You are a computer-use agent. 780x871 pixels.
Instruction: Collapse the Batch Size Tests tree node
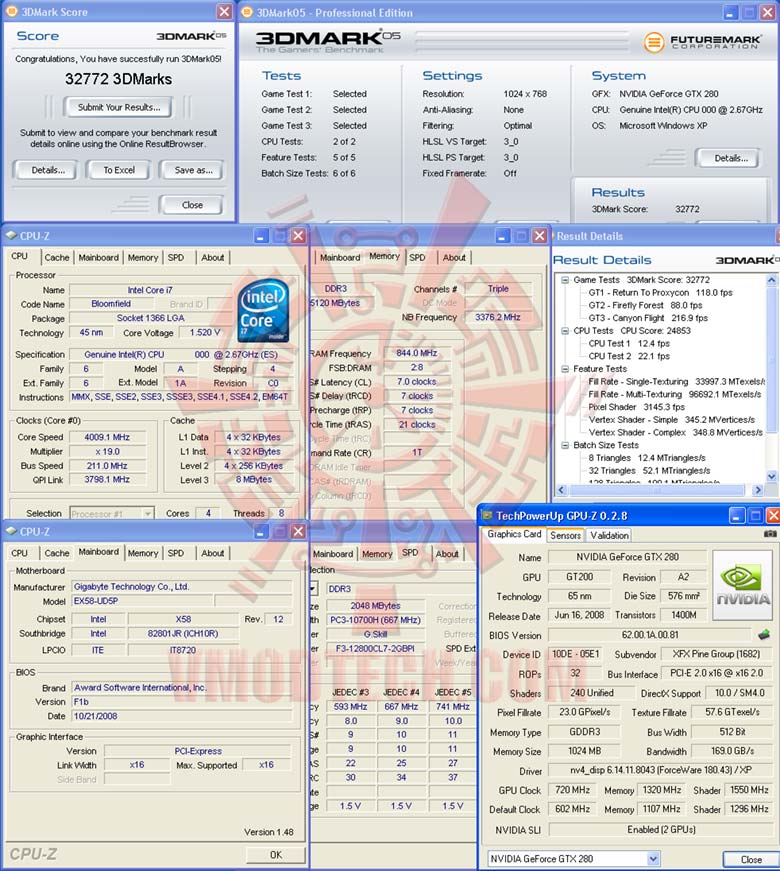coord(565,445)
